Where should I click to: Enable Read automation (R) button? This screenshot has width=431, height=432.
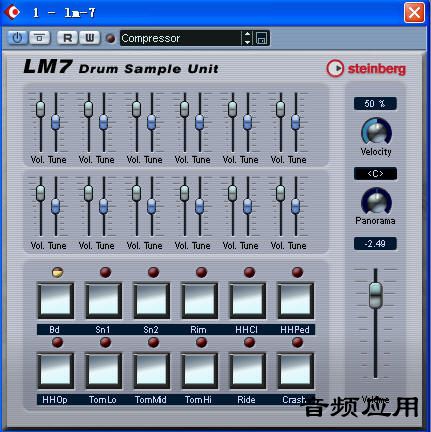click(67, 38)
